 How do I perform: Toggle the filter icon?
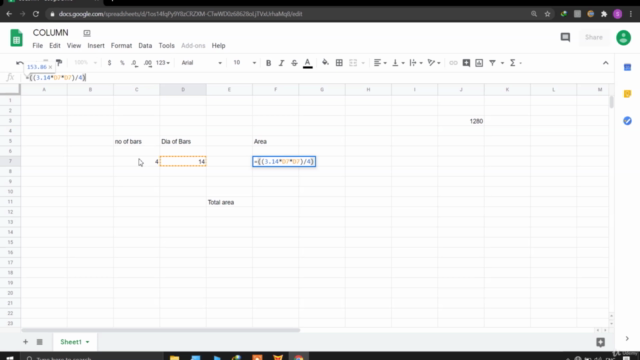[x=493, y=63]
